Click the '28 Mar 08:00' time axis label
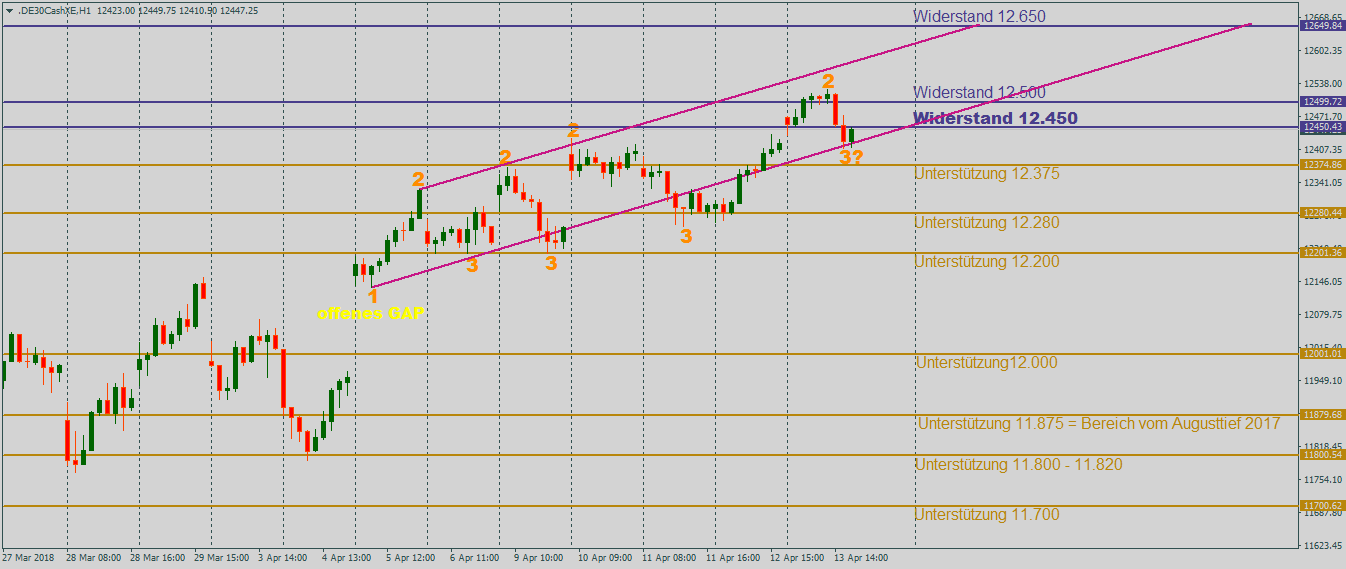 tap(95, 558)
